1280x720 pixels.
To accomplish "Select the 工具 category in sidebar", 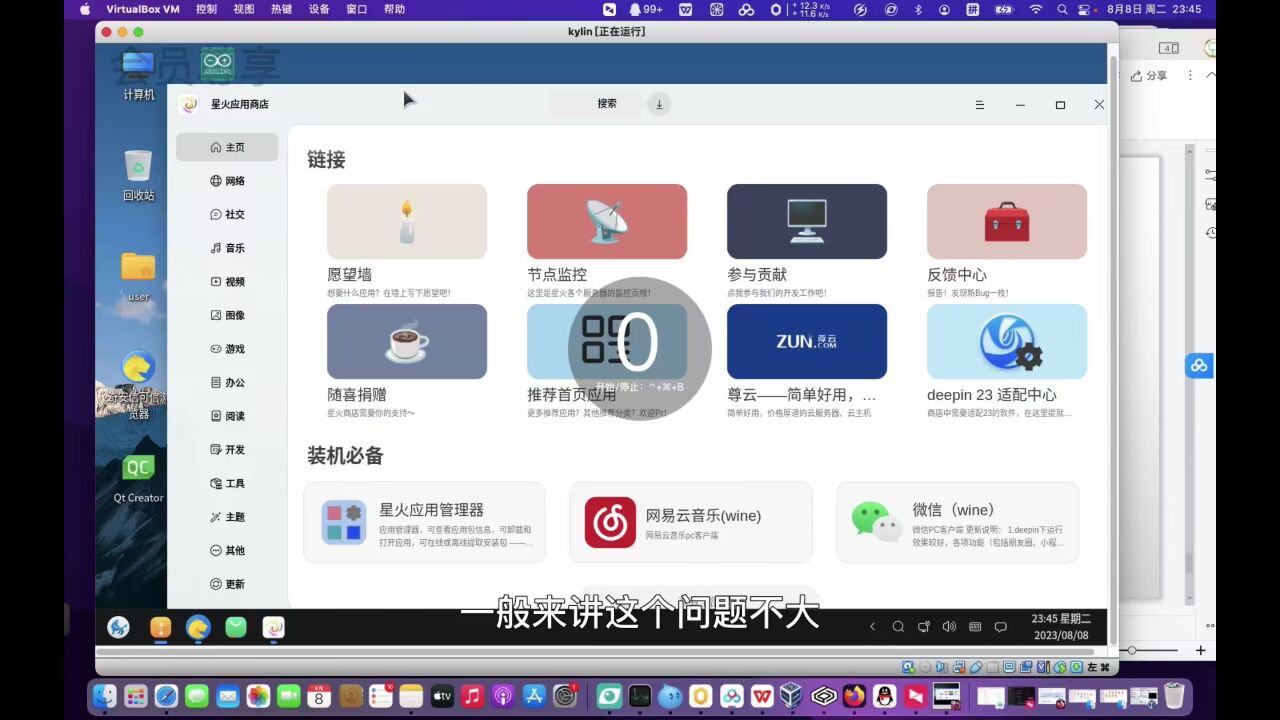I will pos(227,483).
